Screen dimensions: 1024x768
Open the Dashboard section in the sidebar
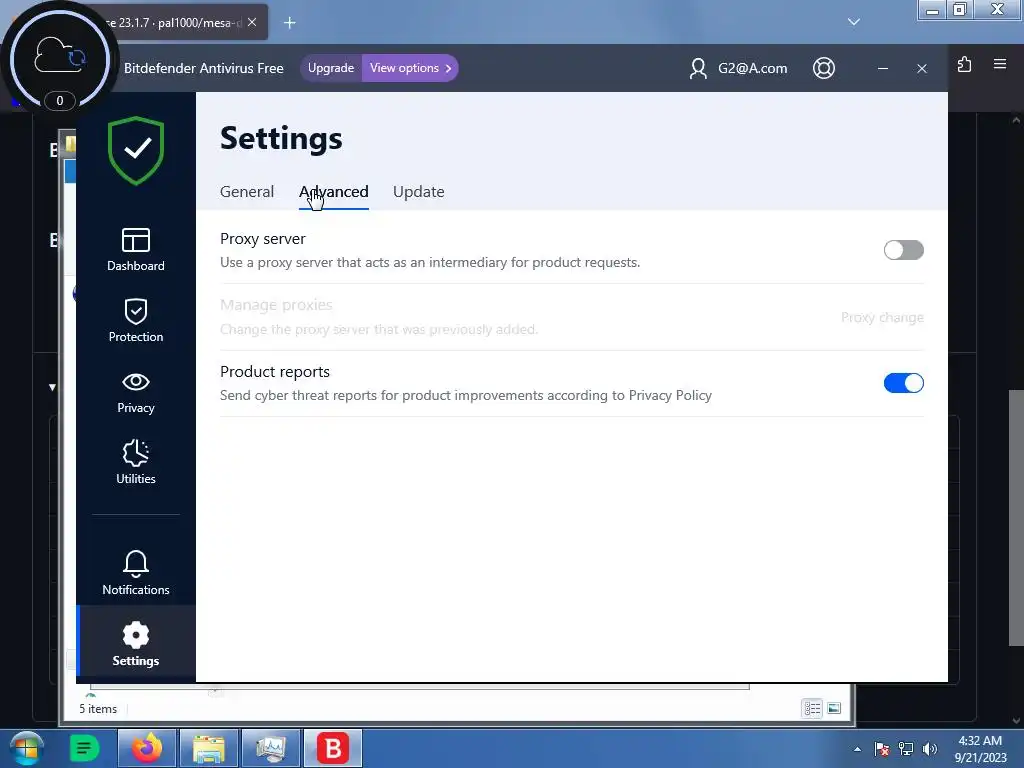pyautogui.click(x=136, y=249)
